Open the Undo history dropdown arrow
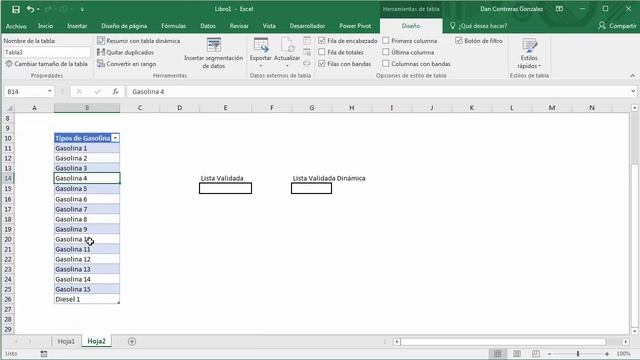 pyautogui.click(x=38, y=9)
